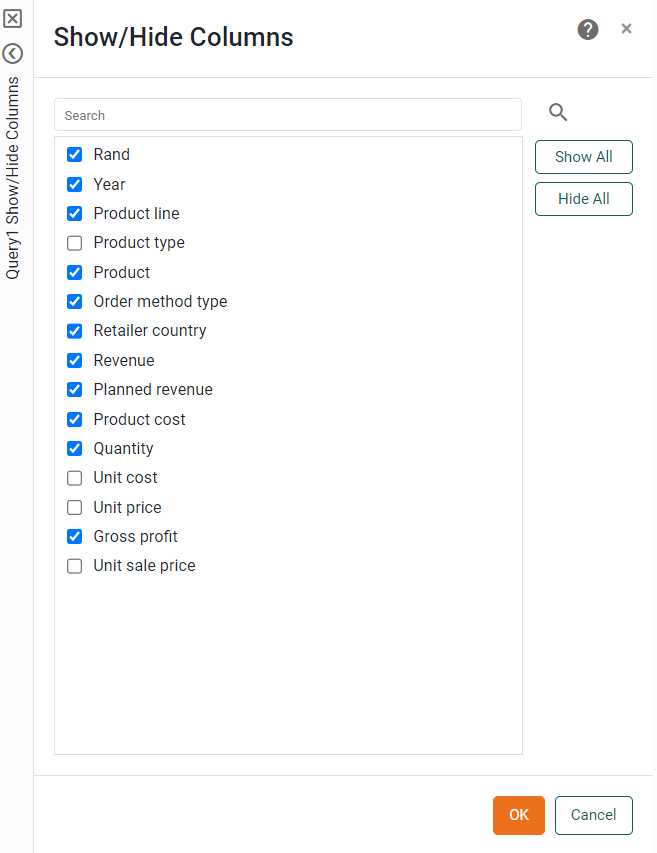Click the Show All button
The image size is (657, 853).
click(583, 157)
